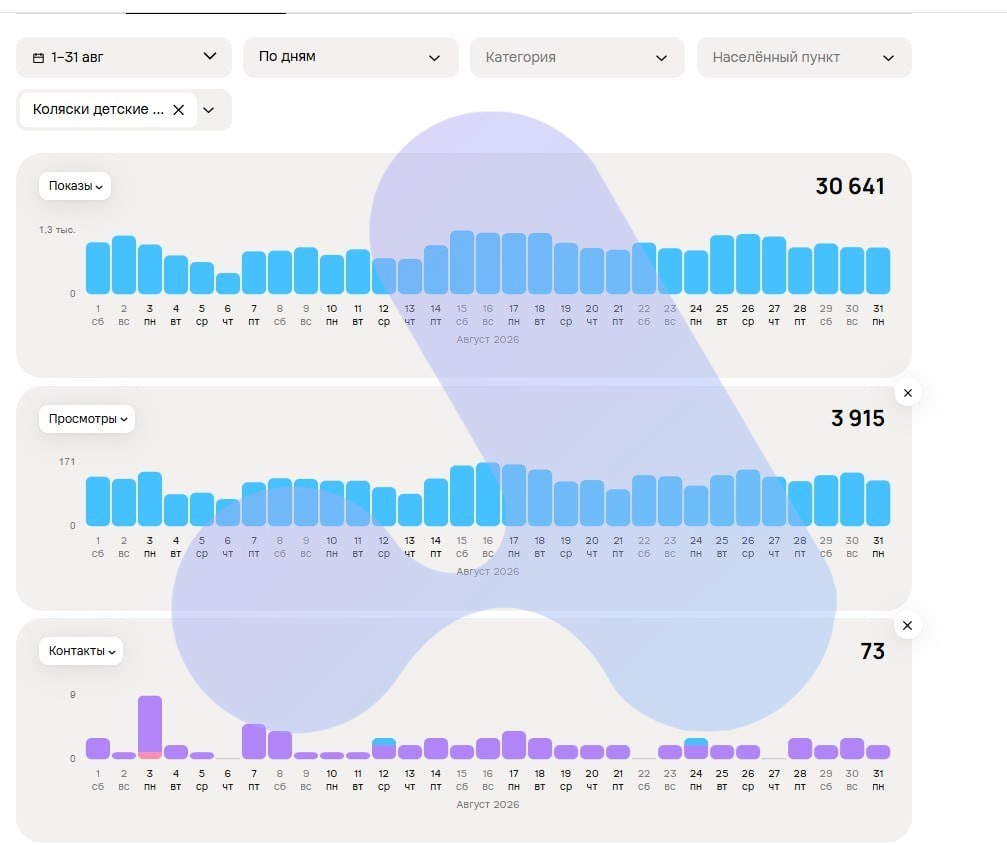This screenshot has width=1007, height=845.
Task: Pick the Просмотры bar for 21 пт
Action: 618,508
